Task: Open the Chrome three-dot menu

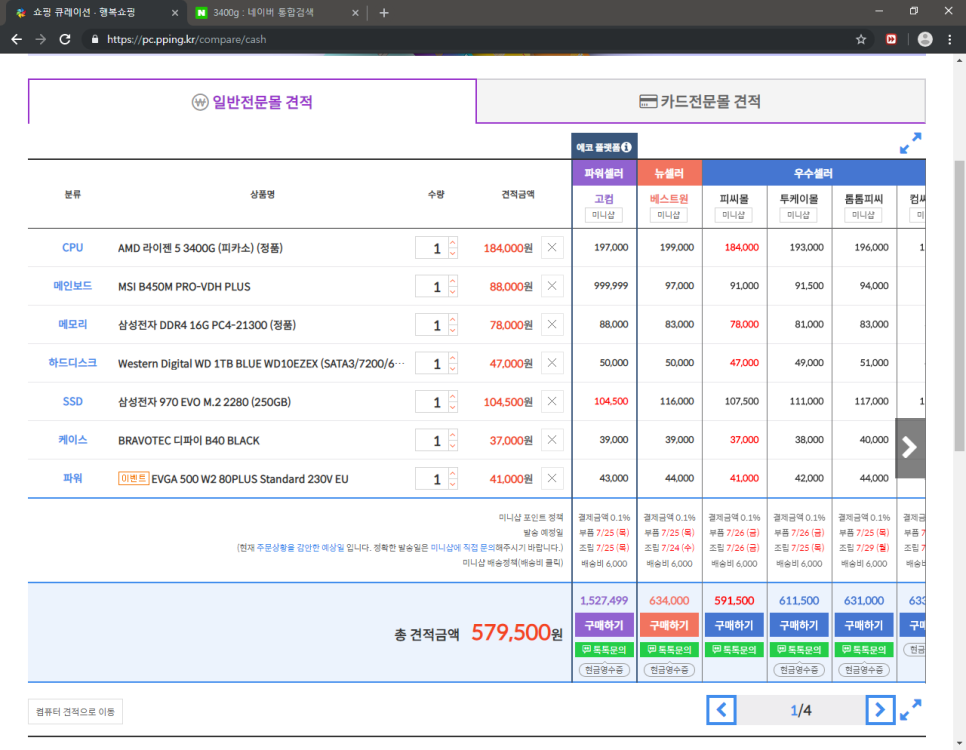Action: point(949,39)
